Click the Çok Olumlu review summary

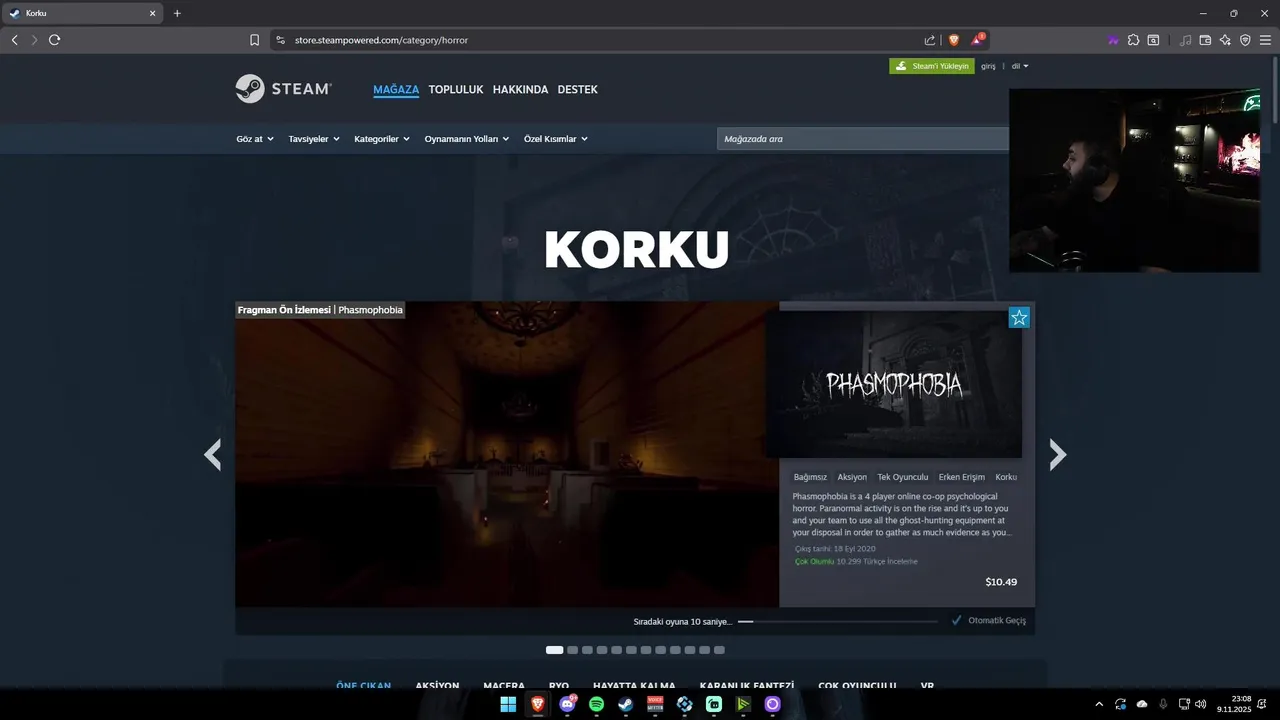click(814, 562)
